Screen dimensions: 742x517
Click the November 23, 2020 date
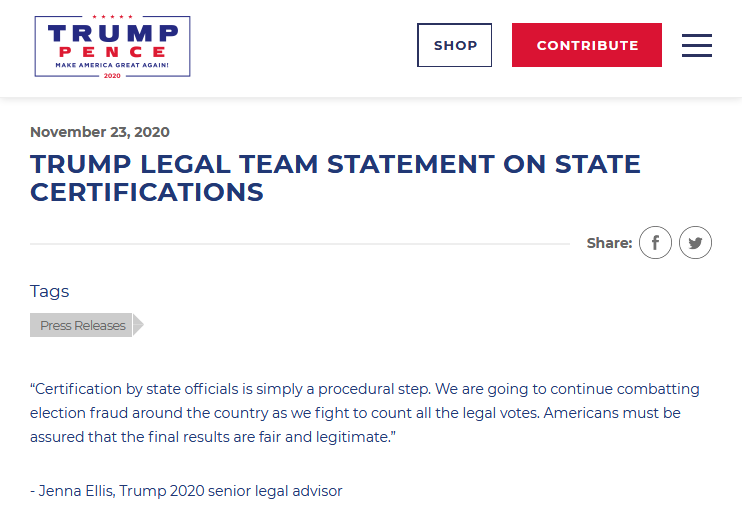100,132
